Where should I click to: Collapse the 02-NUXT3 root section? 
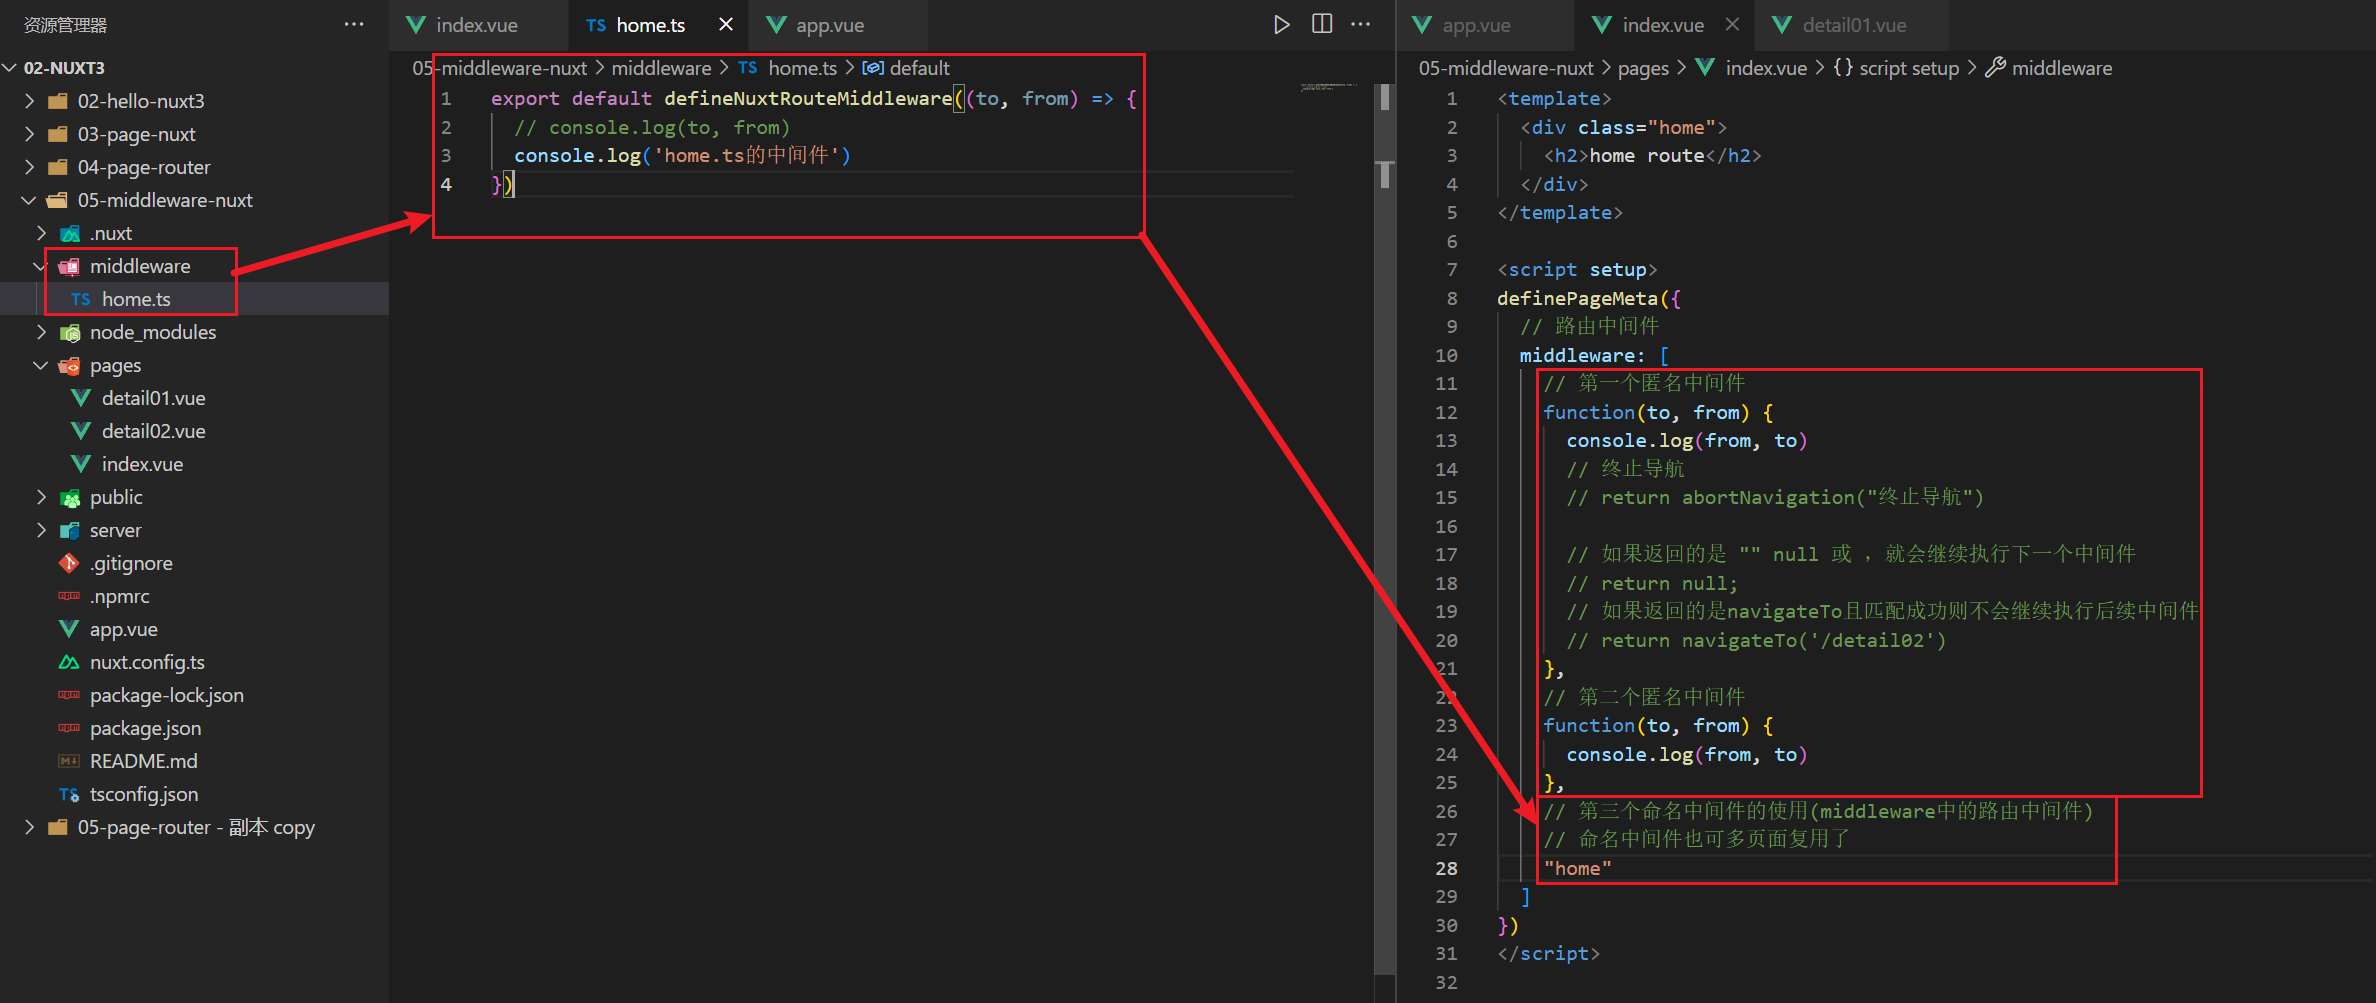pyautogui.click(x=11, y=68)
